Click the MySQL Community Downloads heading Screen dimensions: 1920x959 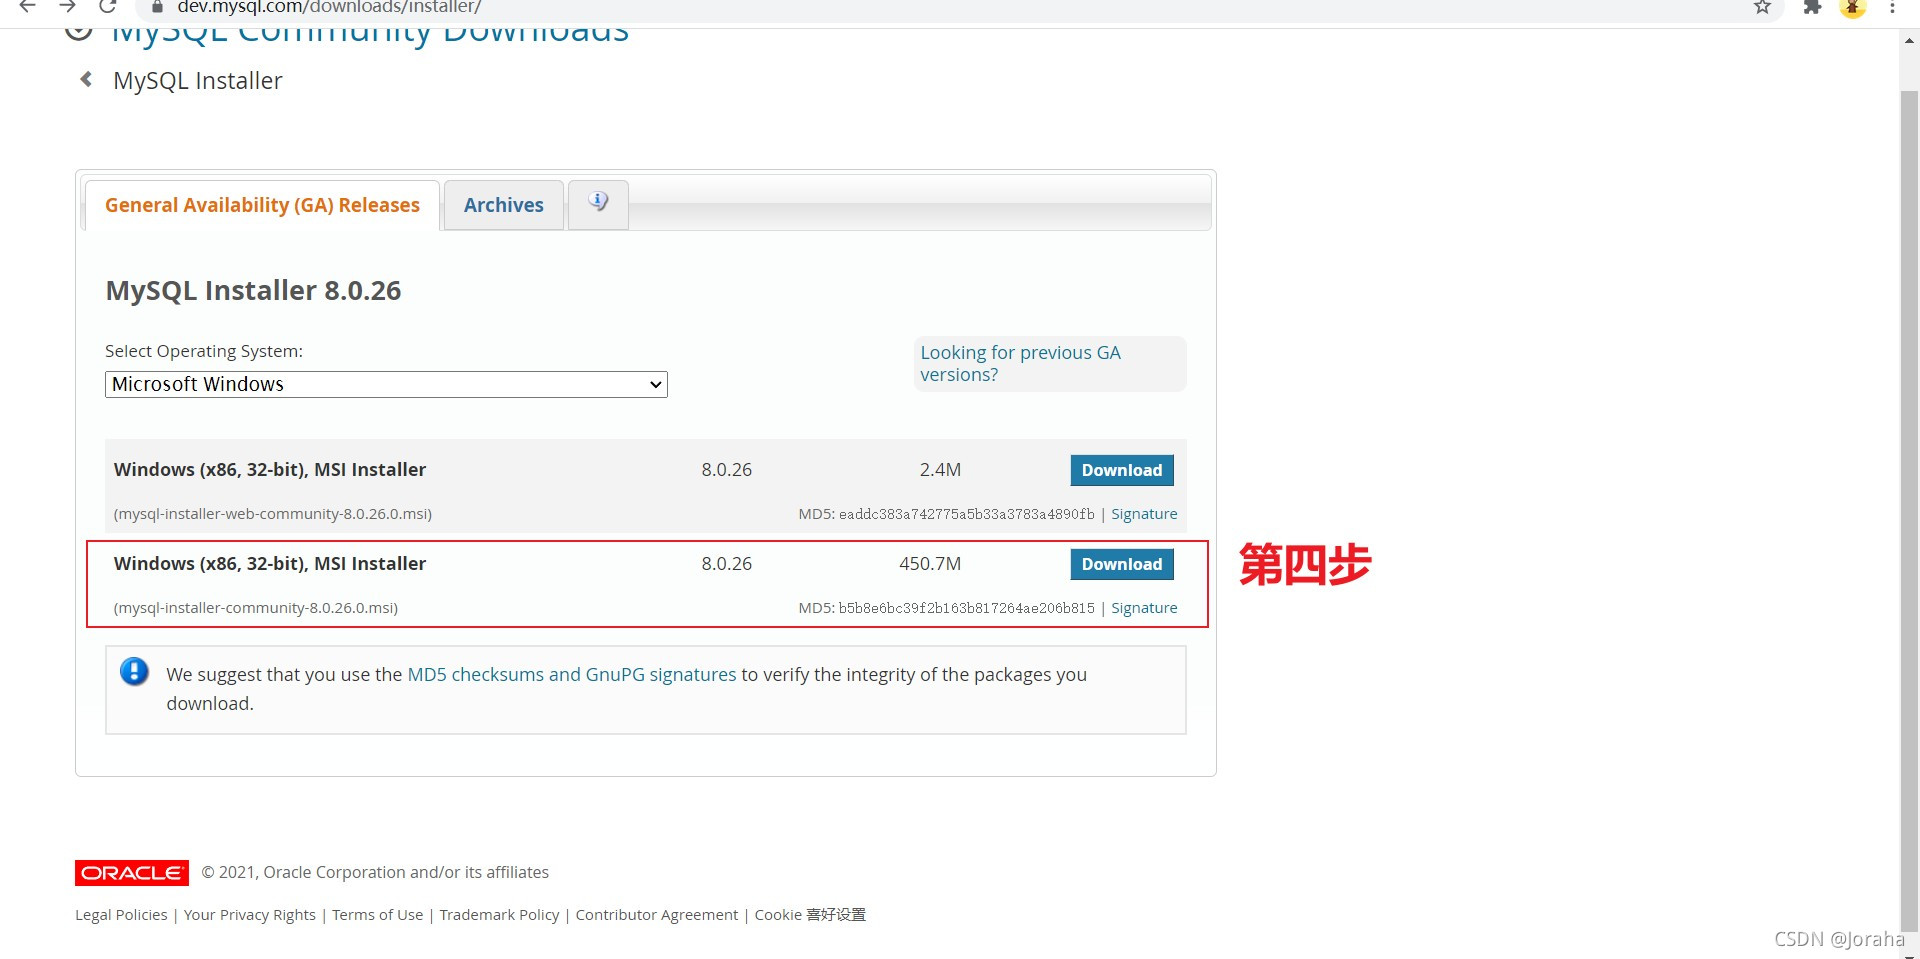pyautogui.click(x=370, y=32)
